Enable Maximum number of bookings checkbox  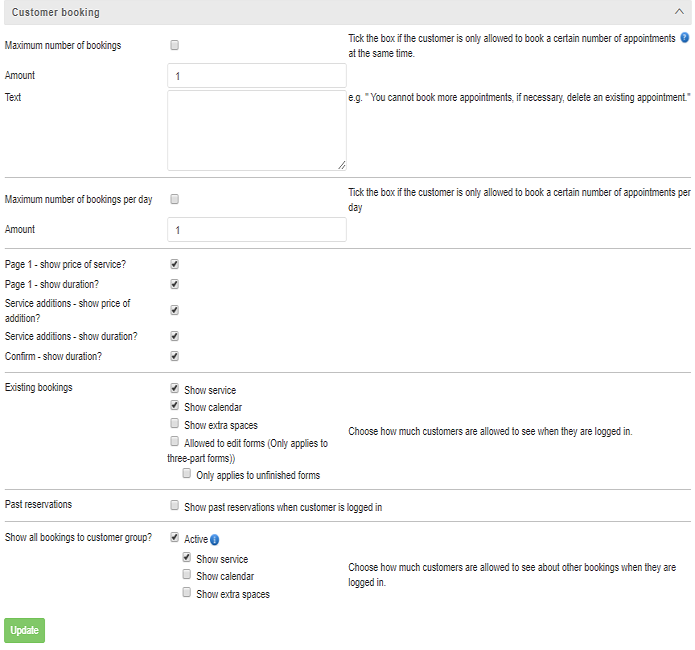175,45
